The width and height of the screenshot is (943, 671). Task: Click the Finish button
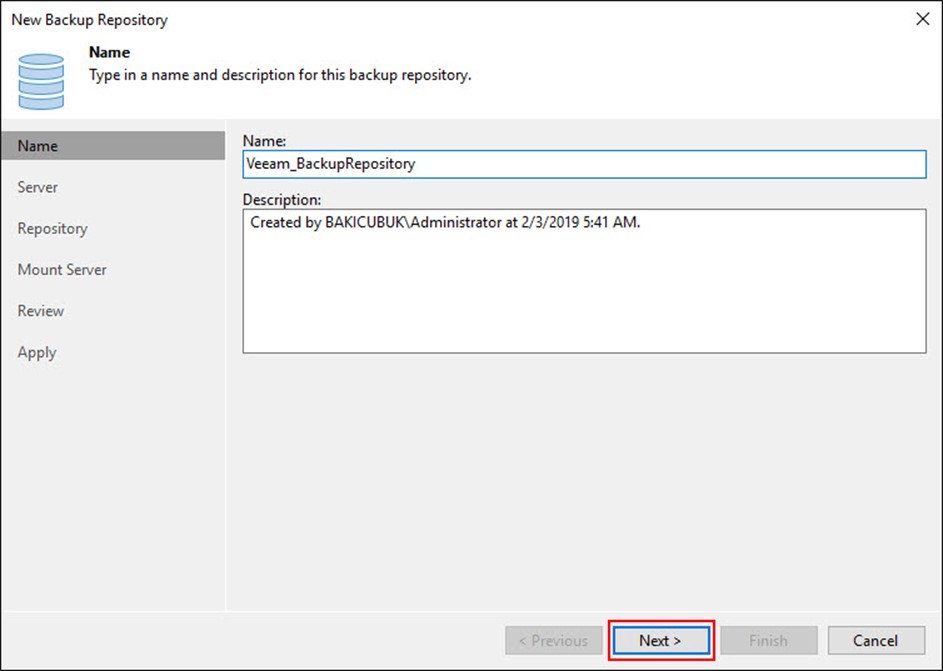click(x=768, y=640)
